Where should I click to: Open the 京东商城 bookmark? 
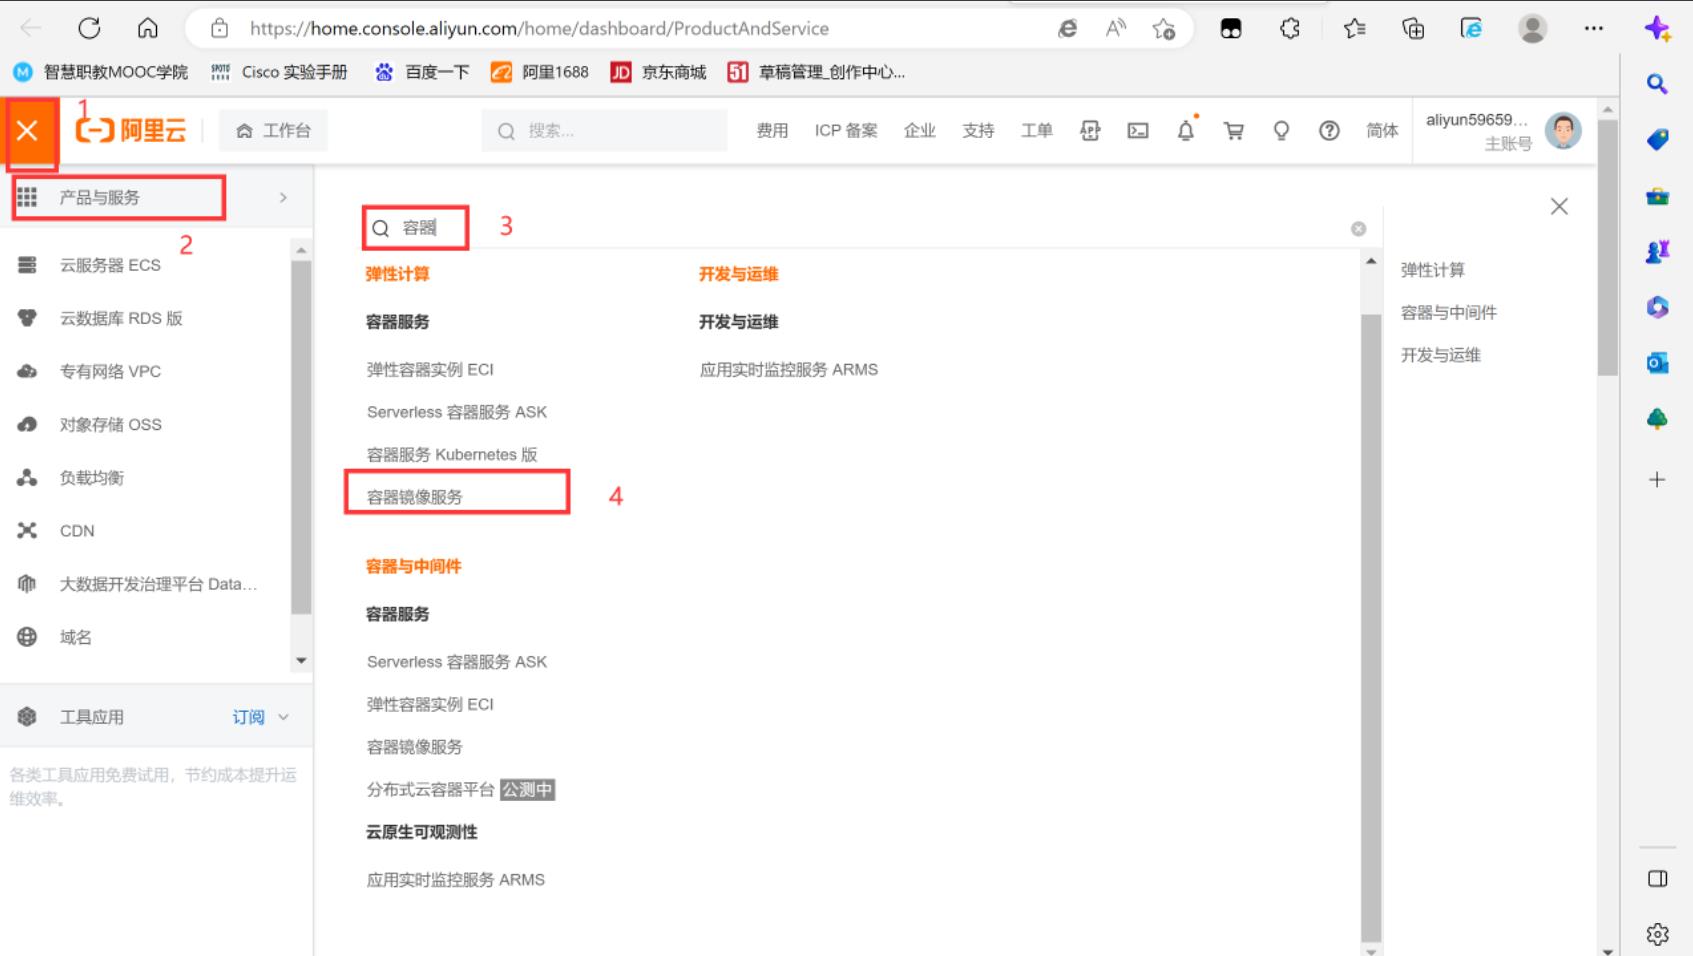coord(658,72)
